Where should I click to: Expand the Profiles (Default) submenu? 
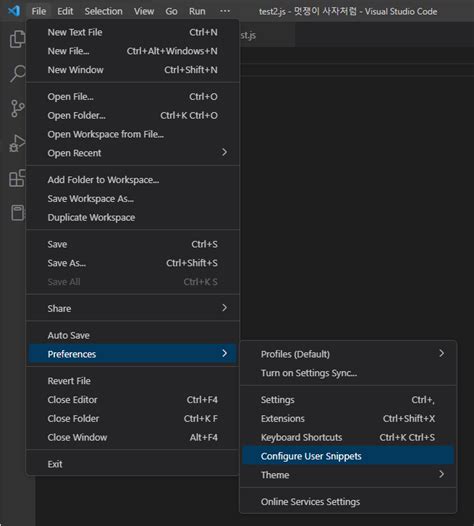pyautogui.click(x=348, y=354)
